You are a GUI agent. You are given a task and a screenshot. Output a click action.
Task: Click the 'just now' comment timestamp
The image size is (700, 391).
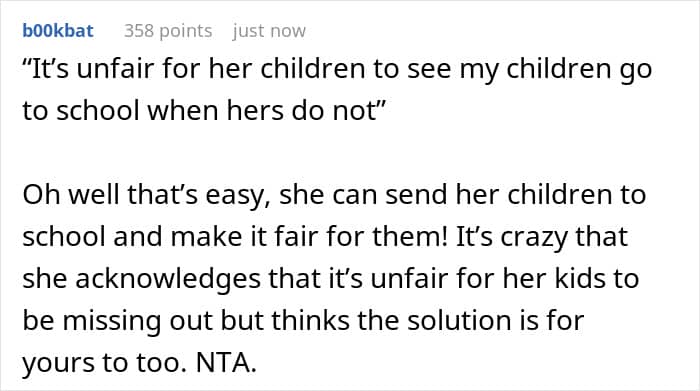pos(269,31)
